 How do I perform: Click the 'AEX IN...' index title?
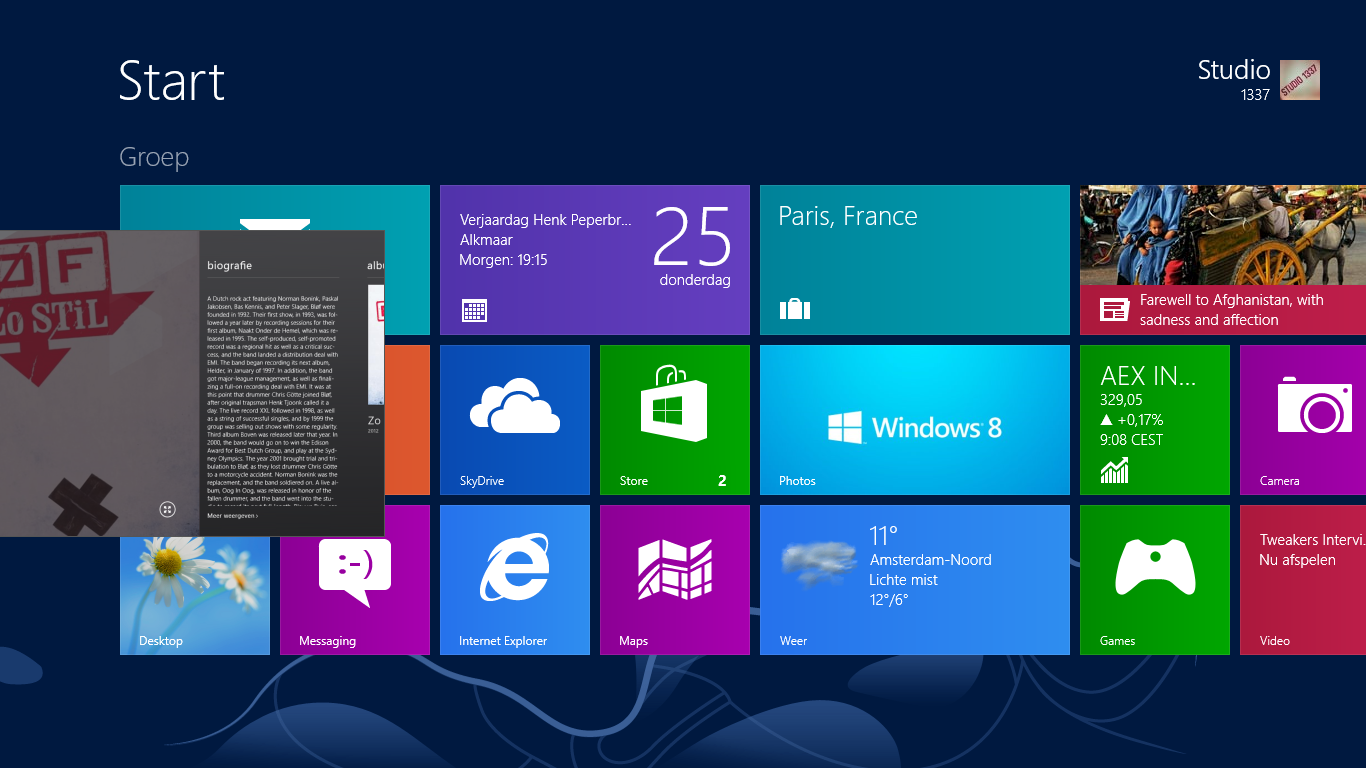pyautogui.click(x=1148, y=376)
